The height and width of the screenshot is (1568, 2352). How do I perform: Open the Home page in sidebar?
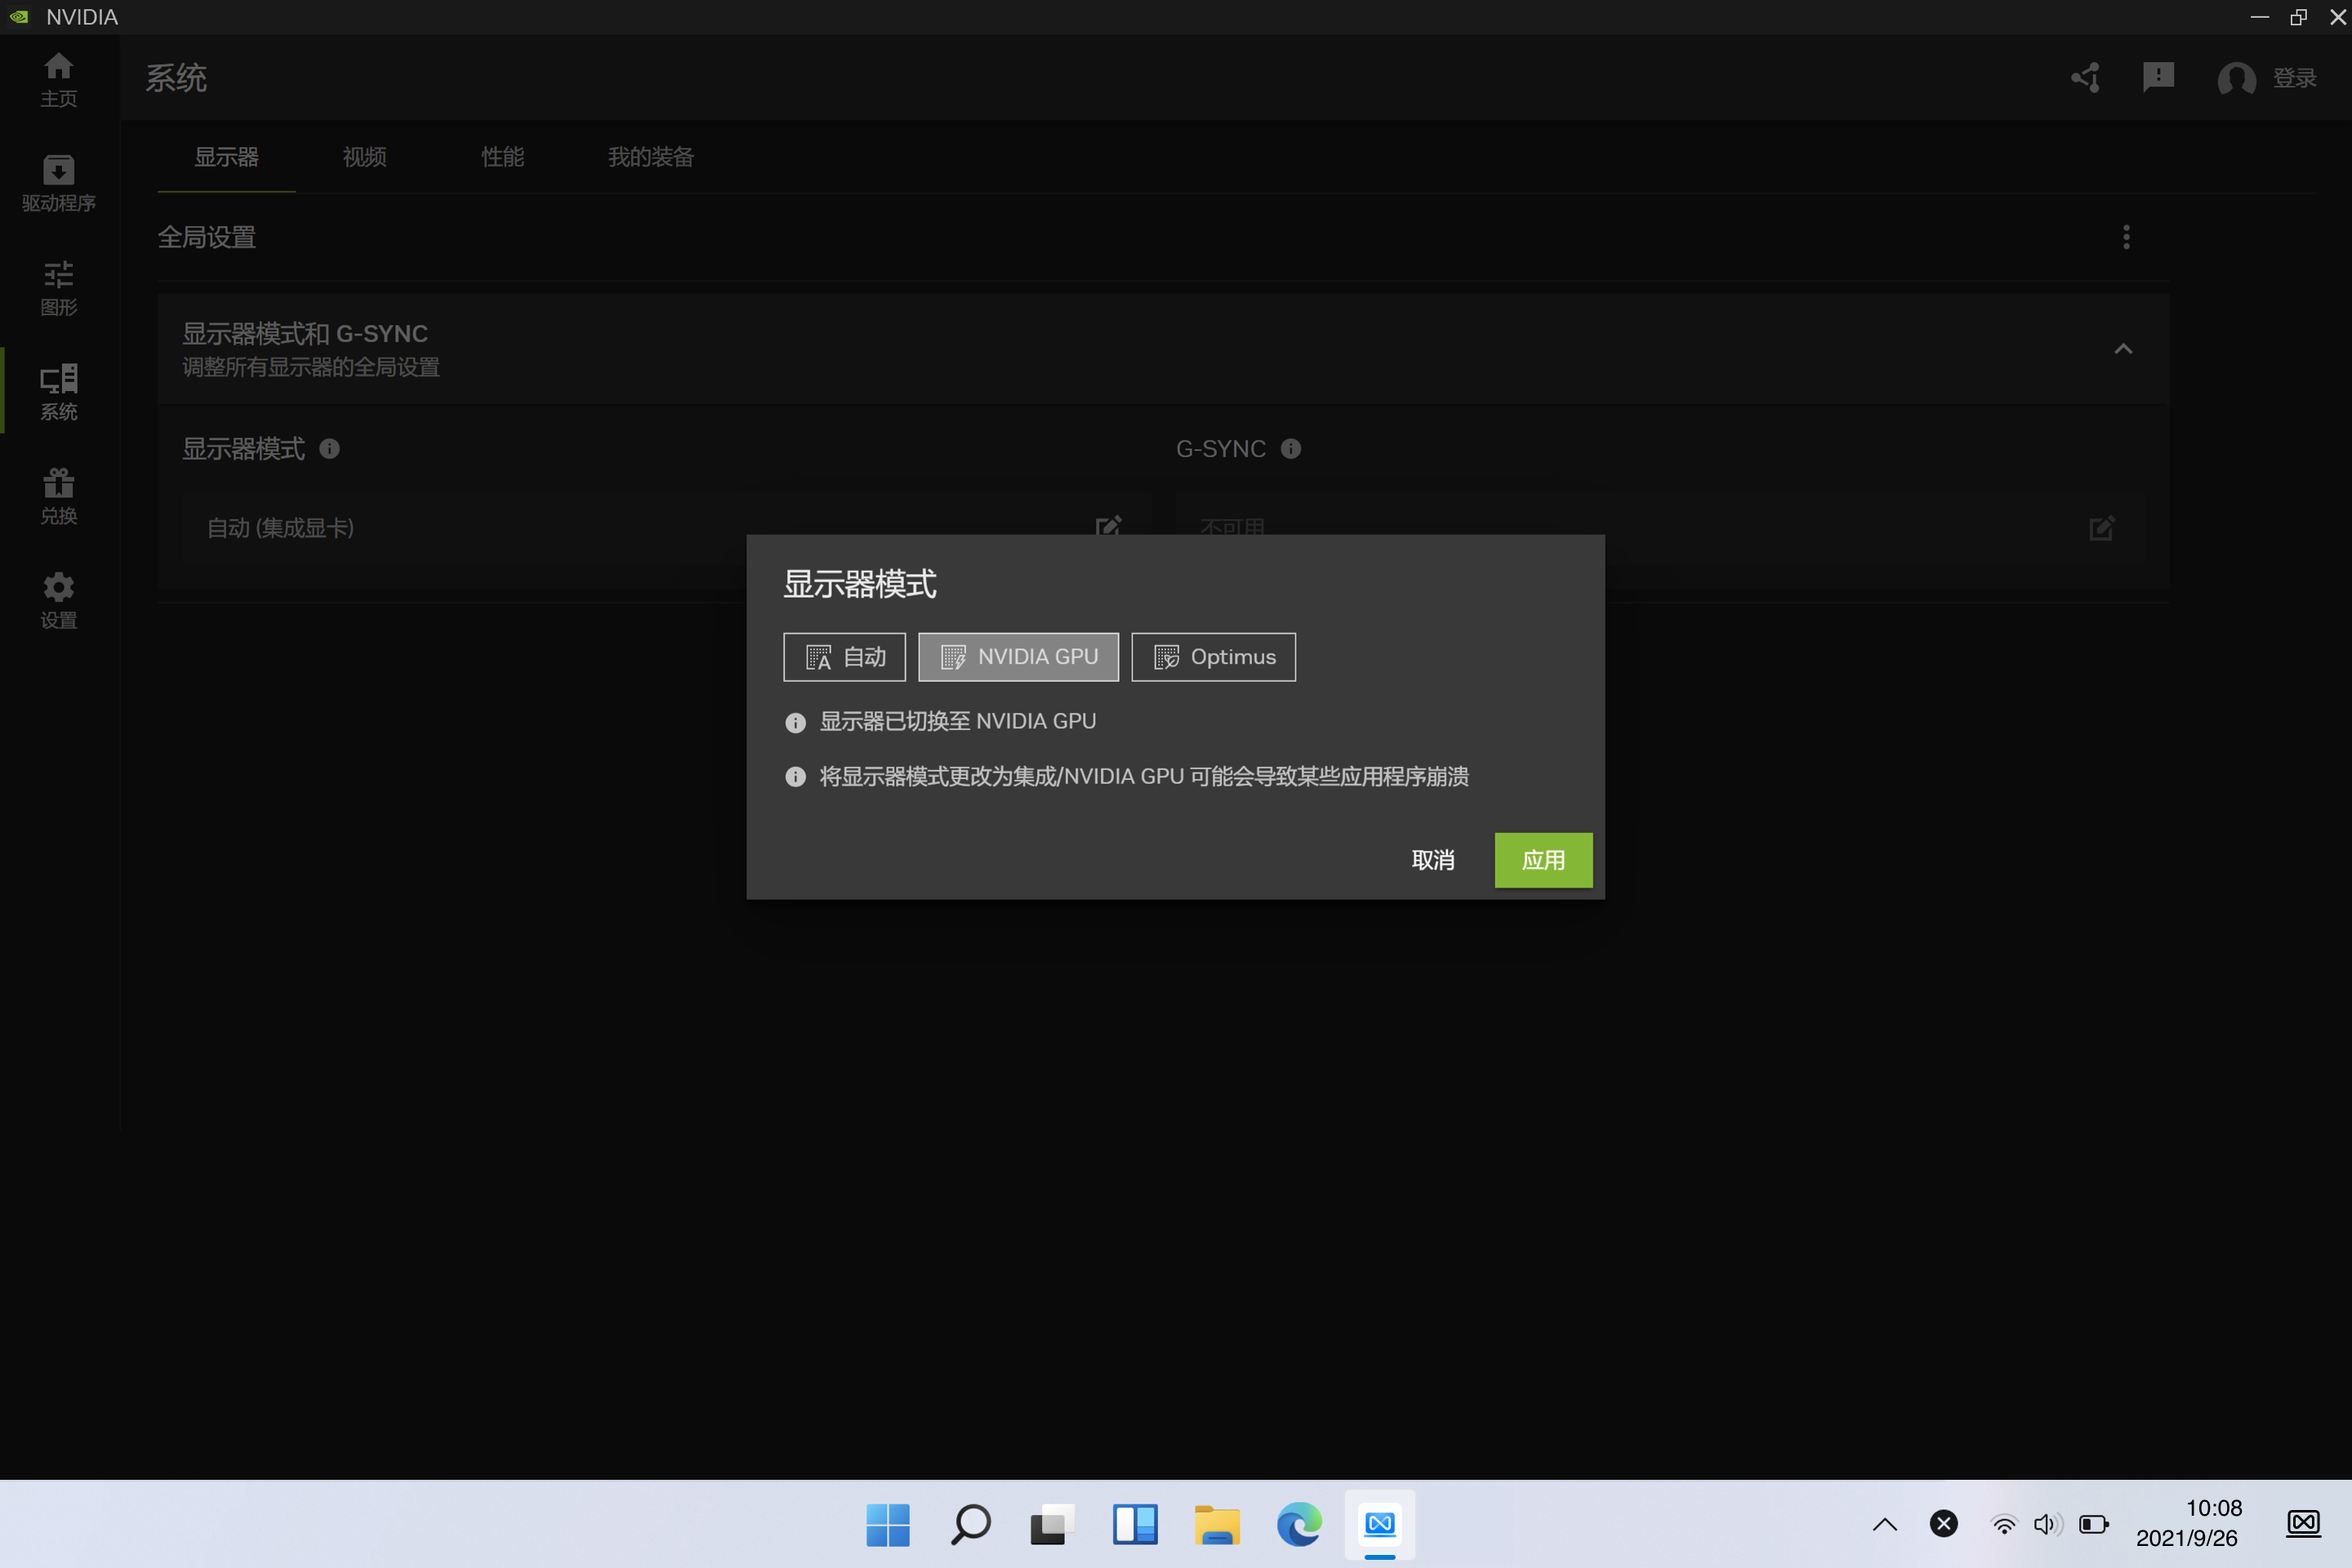(x=58, y=78)
